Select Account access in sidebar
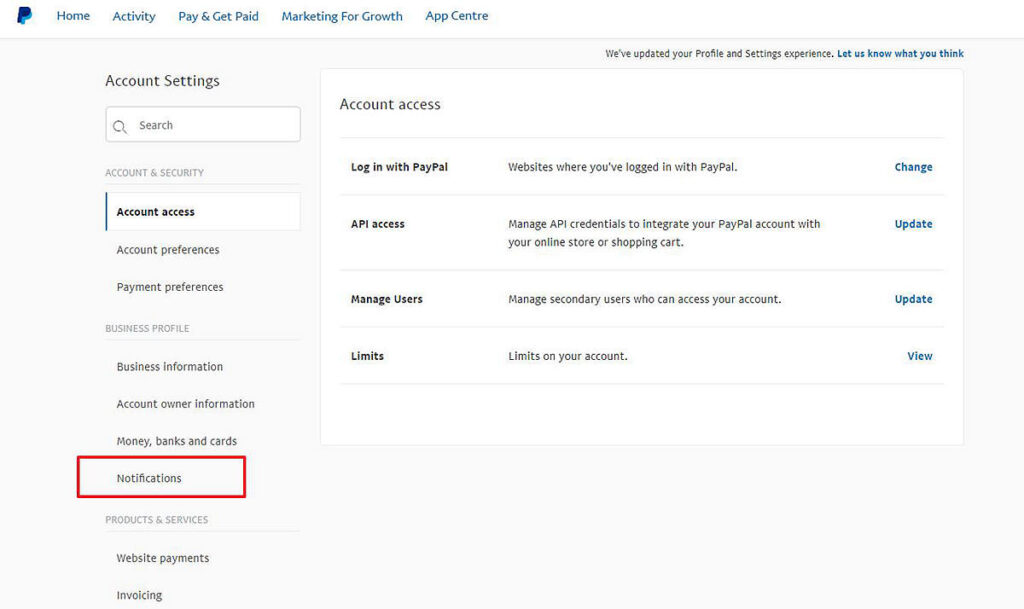The image size is (1024, 609). (203, 211)
